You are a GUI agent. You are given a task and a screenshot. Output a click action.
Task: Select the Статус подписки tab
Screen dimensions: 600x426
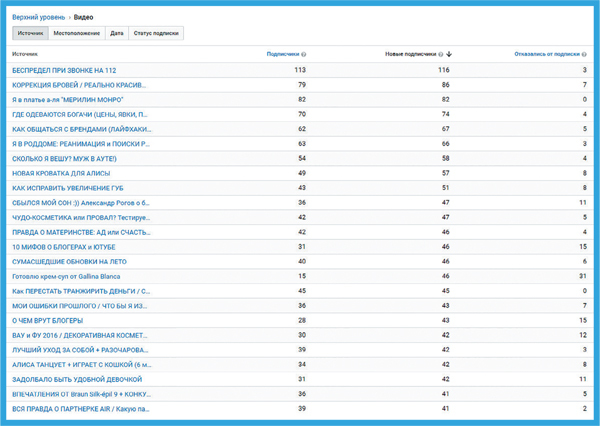tap(156, 33)
